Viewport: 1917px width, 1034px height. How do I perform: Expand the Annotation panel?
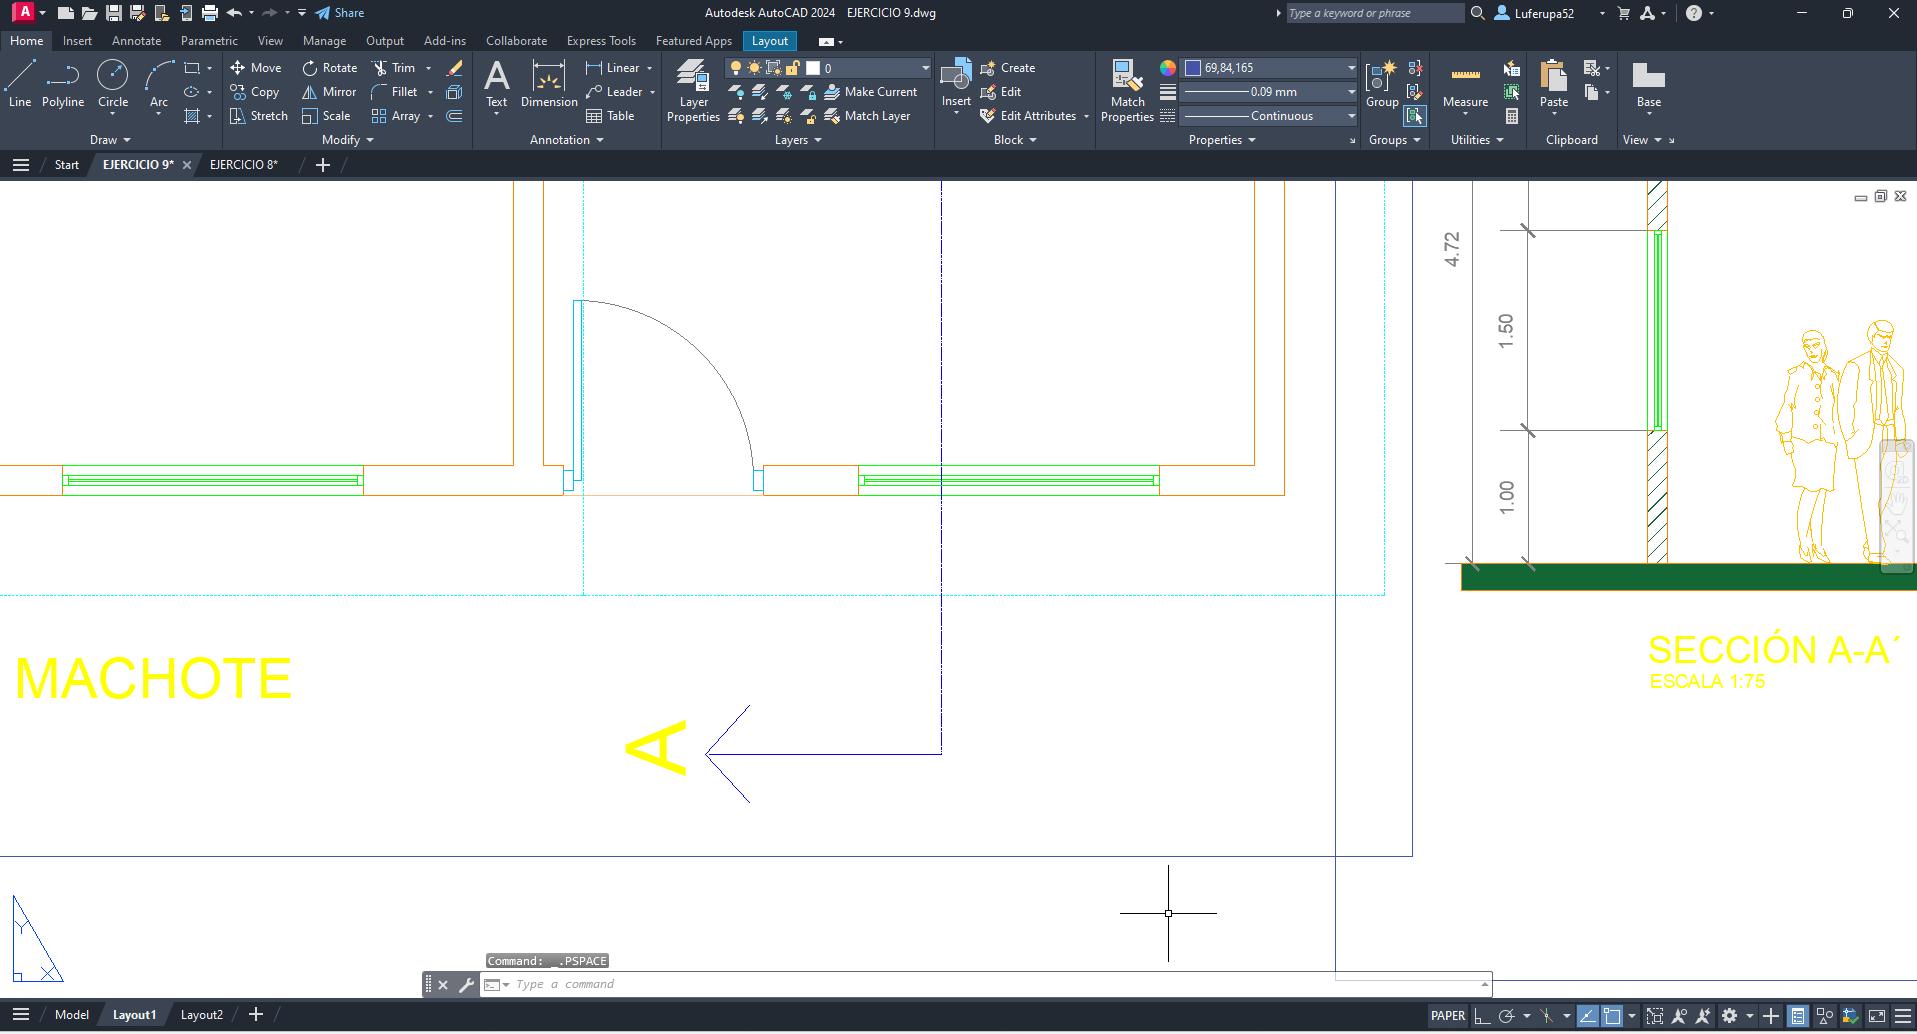(x=566, y=140)
